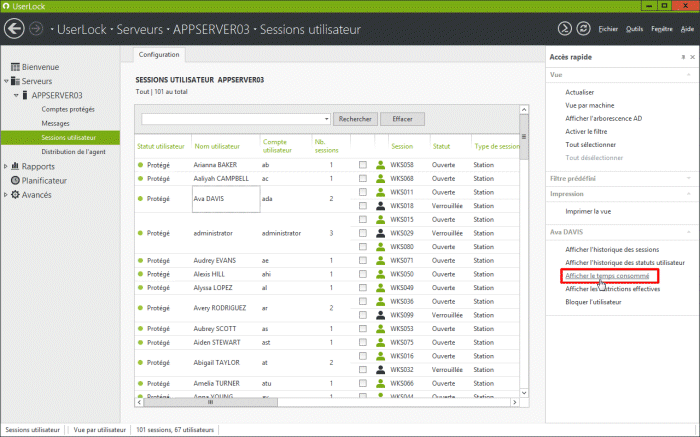Click the Rapports chart icon

[x=15, y=166]
